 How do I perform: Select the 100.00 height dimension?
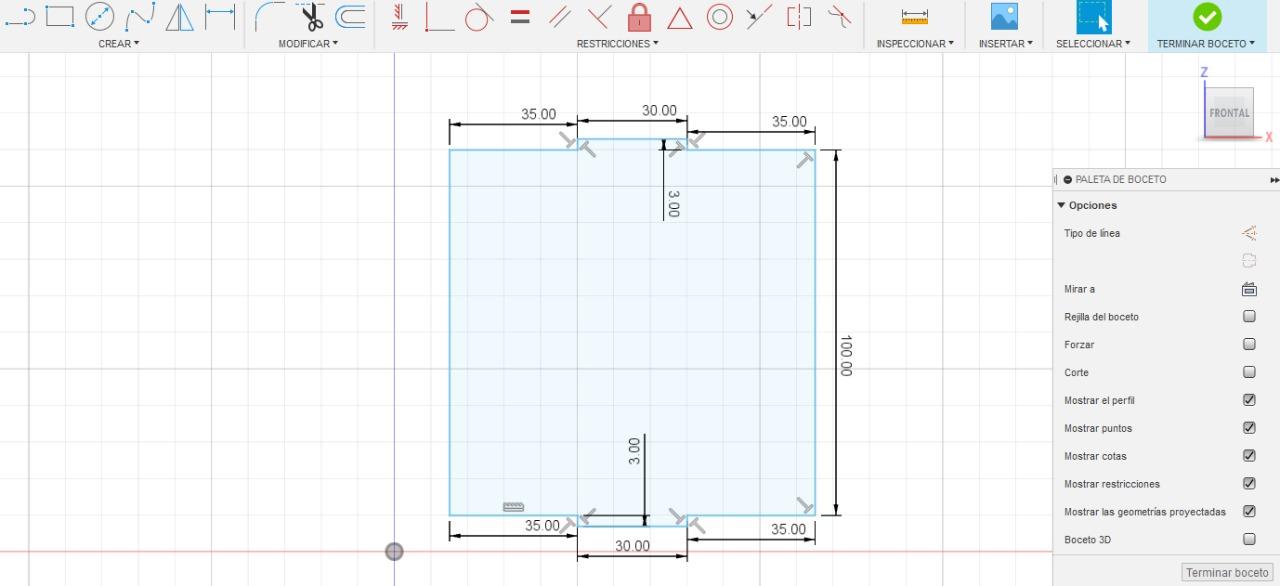pyautogui.click(x=846, y=355)
